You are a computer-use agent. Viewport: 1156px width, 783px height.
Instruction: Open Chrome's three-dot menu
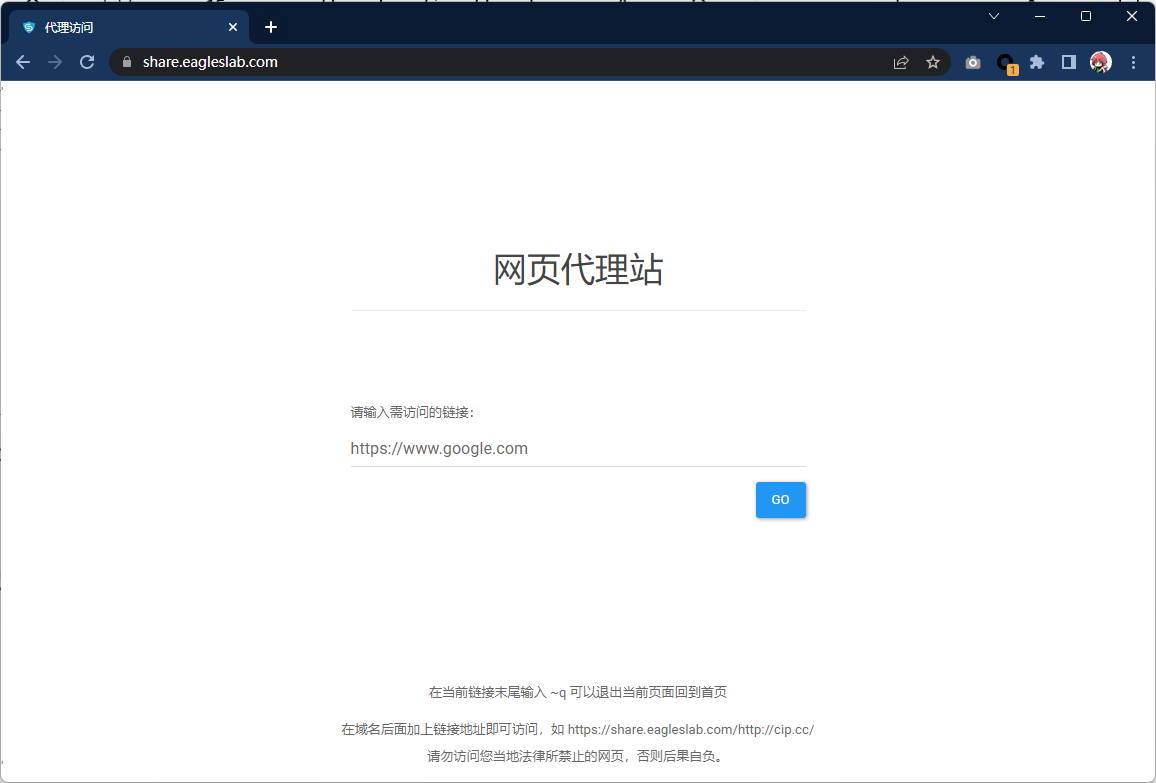coord(1133,62)
